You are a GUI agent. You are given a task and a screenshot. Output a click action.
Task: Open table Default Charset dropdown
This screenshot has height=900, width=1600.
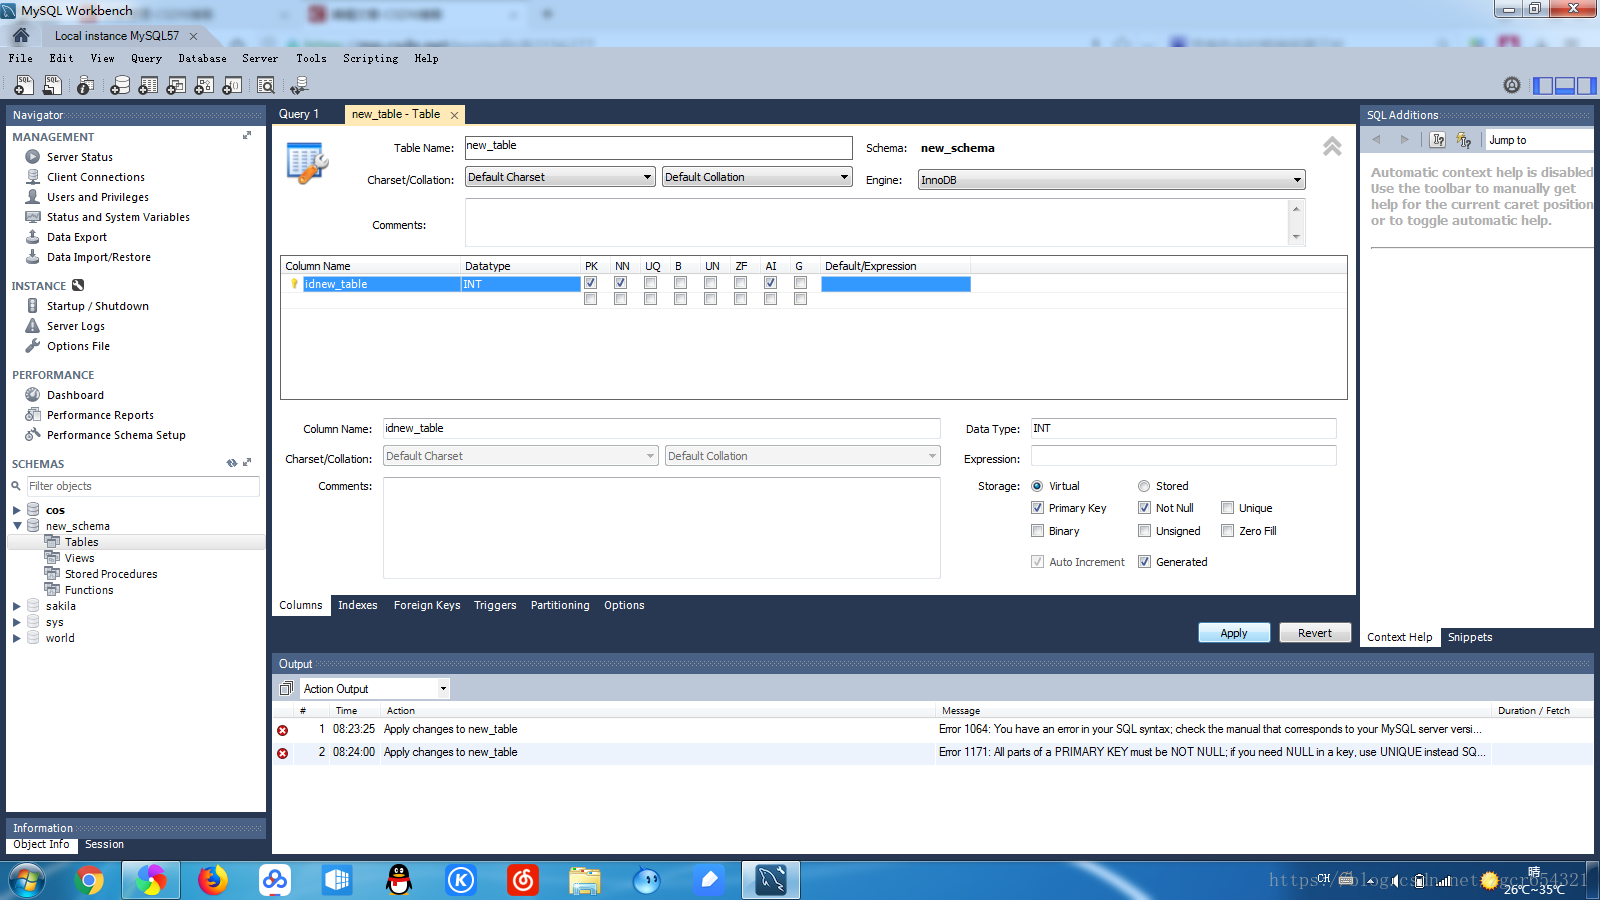tap(560, 177)
